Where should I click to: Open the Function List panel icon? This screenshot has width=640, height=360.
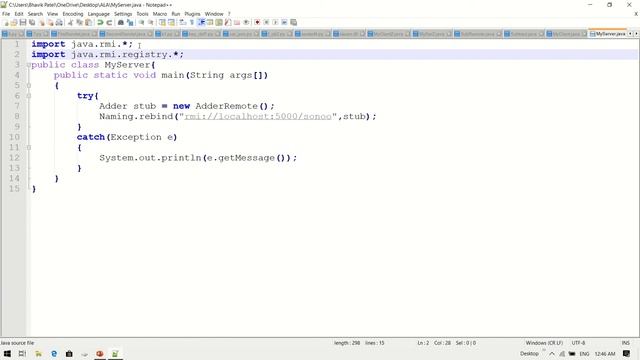click(228, 22)
